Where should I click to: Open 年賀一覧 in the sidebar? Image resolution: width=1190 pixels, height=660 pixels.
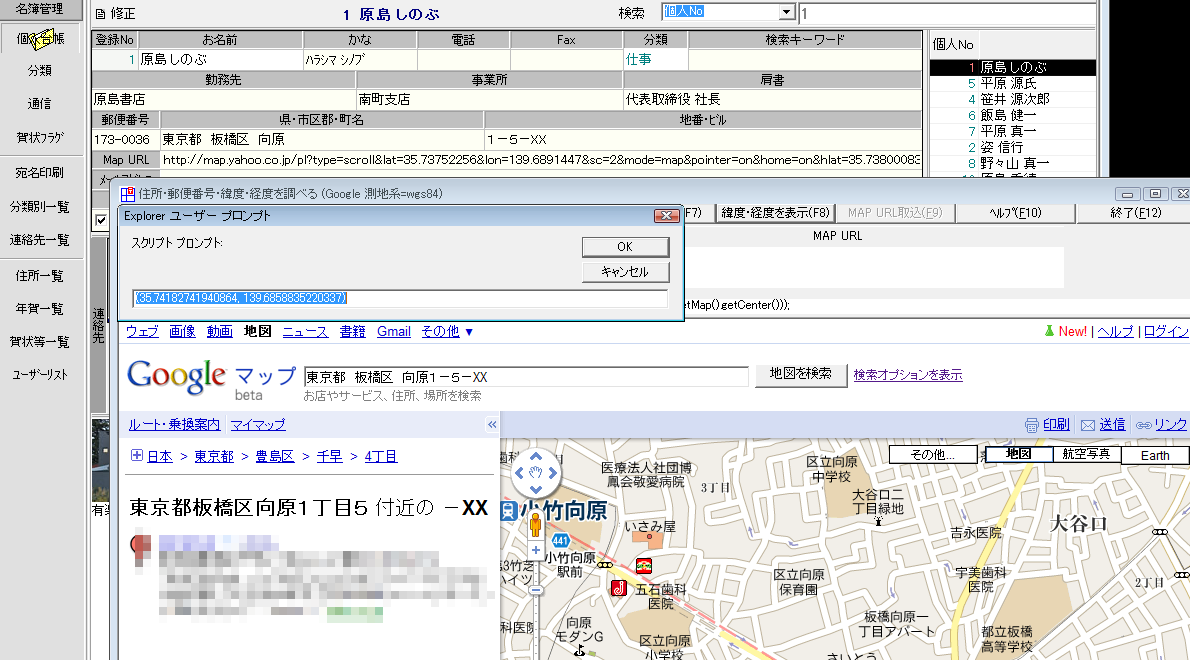coord(40,309)
